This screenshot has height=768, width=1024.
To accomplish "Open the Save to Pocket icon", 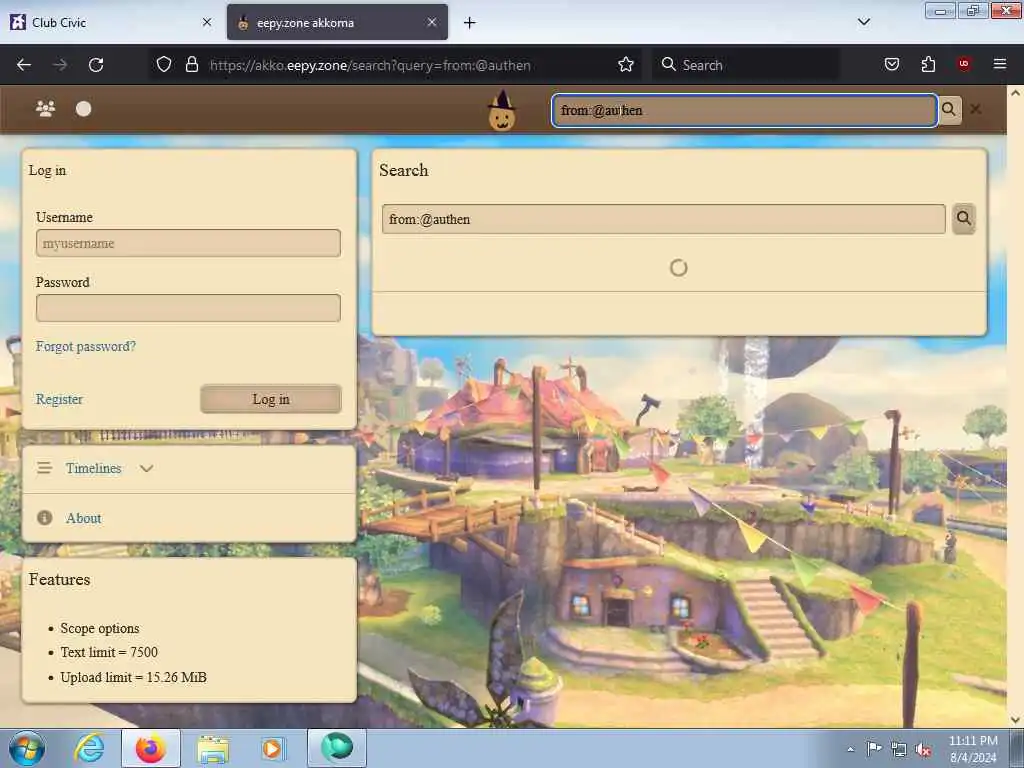I will point(891,64).
